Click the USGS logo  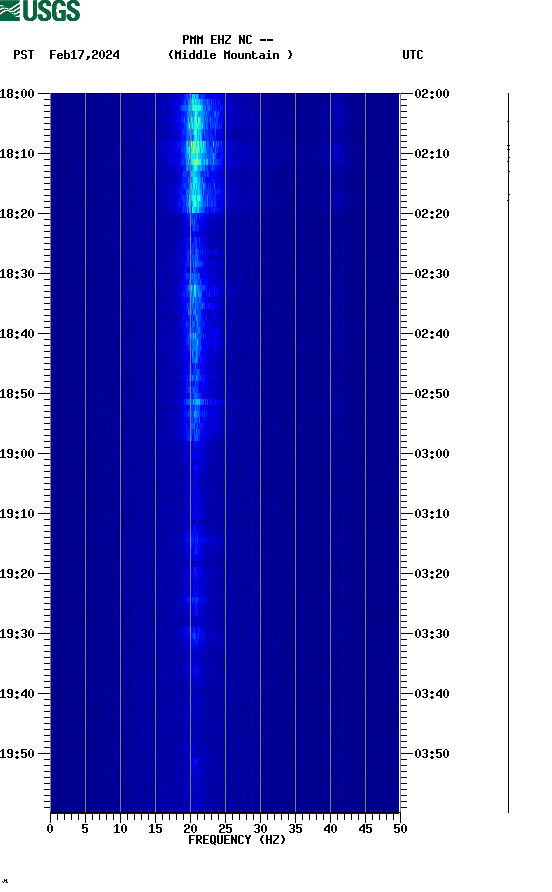tap(40, 10)
